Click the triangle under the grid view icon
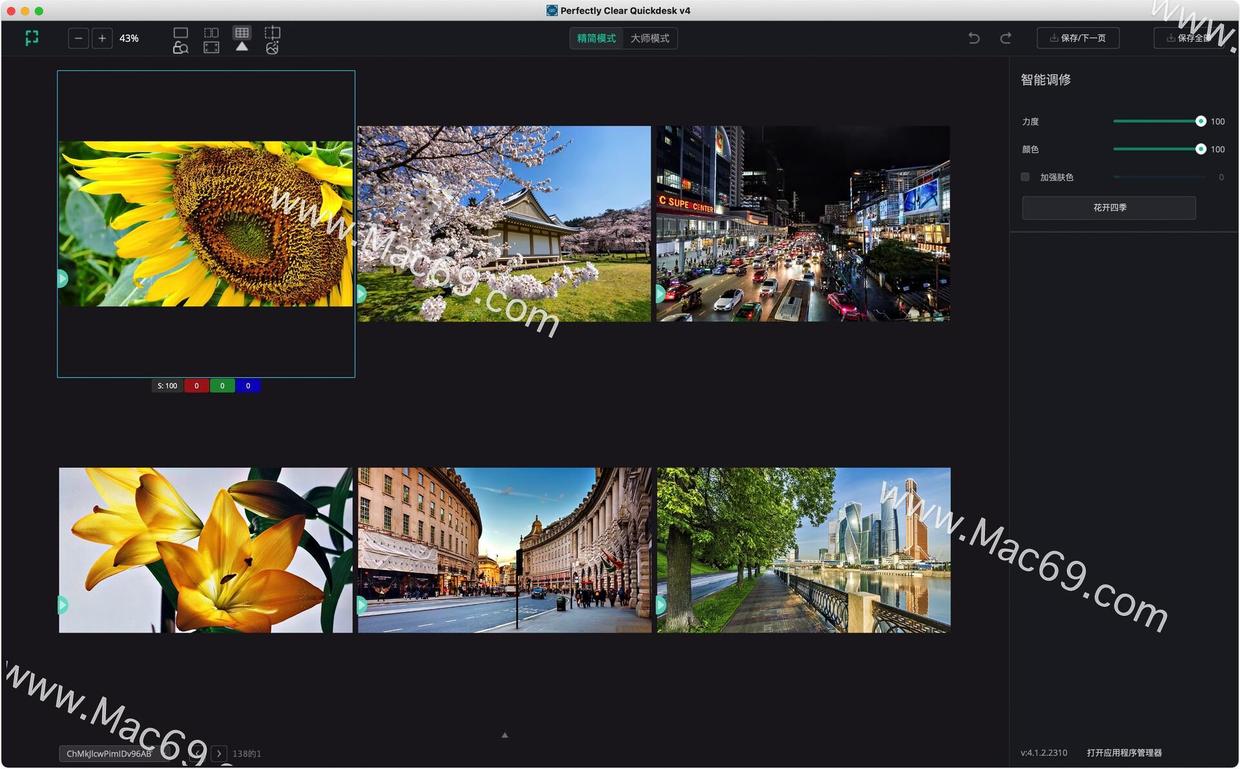The image size is (1240, 769). click(x=241, y=46)
